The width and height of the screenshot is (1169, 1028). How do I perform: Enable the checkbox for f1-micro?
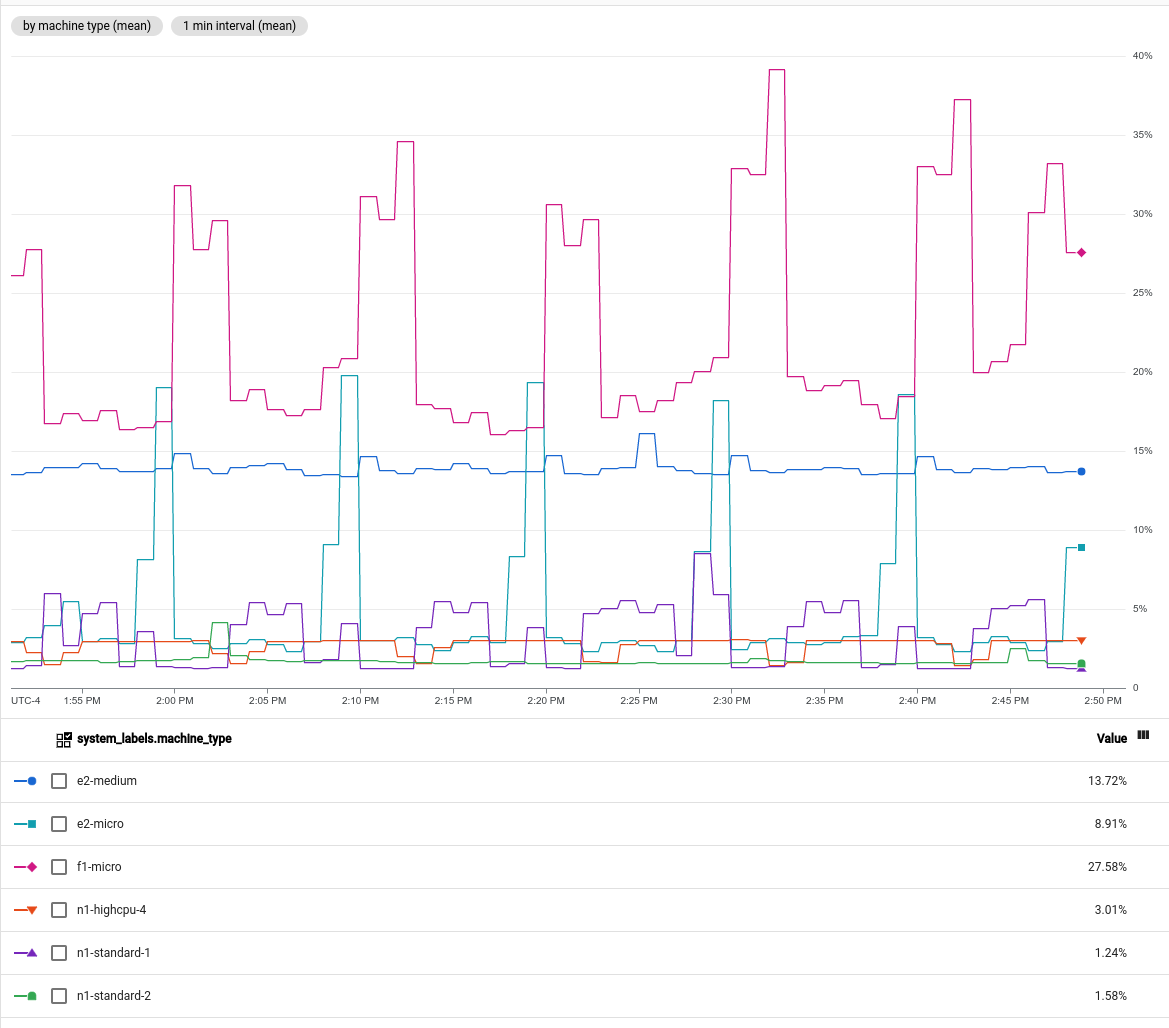(x=58, y=866)
